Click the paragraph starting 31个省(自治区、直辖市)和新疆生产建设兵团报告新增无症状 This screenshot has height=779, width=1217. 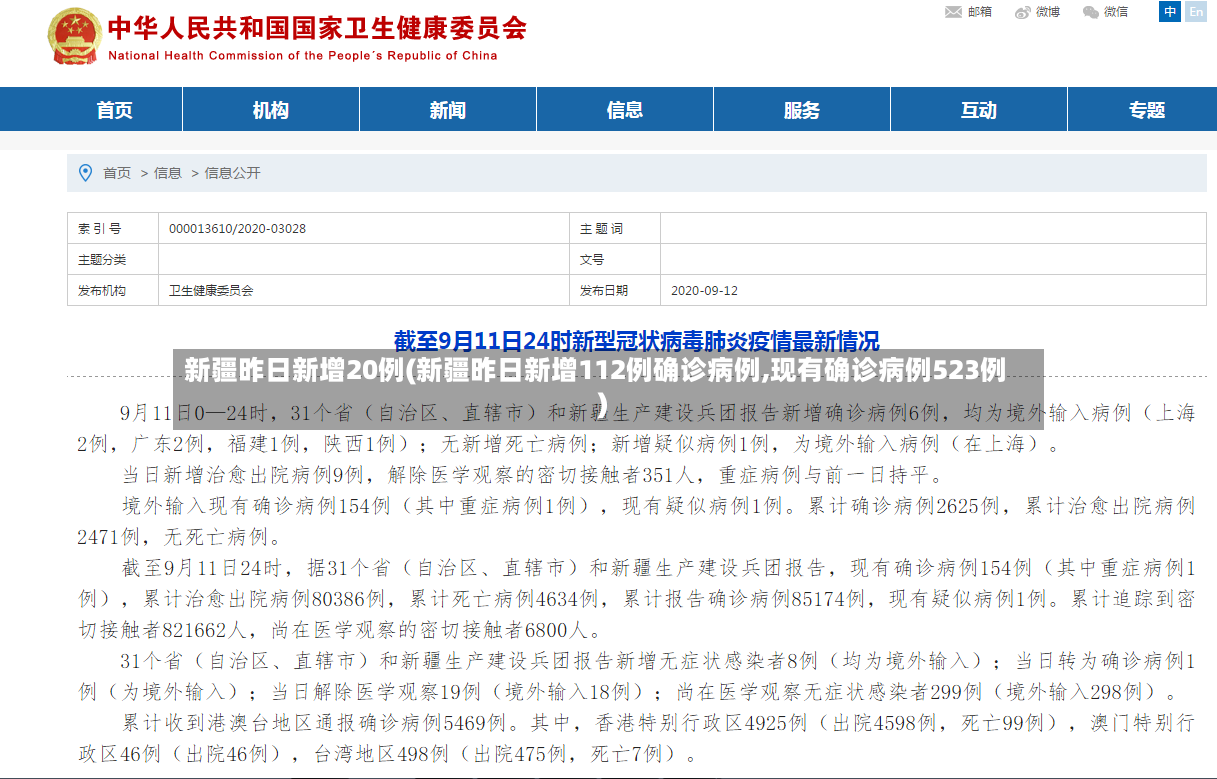tap(636, 676)
